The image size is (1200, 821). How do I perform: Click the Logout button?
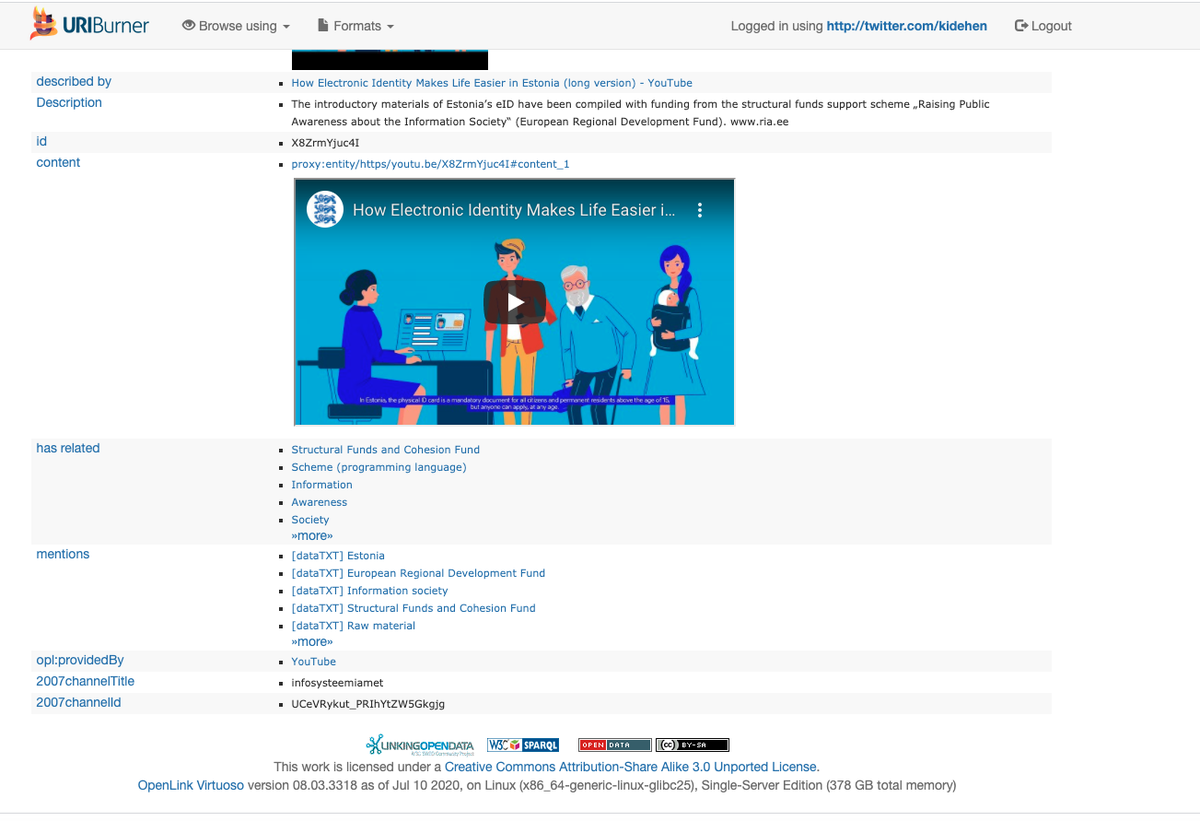1043,26
